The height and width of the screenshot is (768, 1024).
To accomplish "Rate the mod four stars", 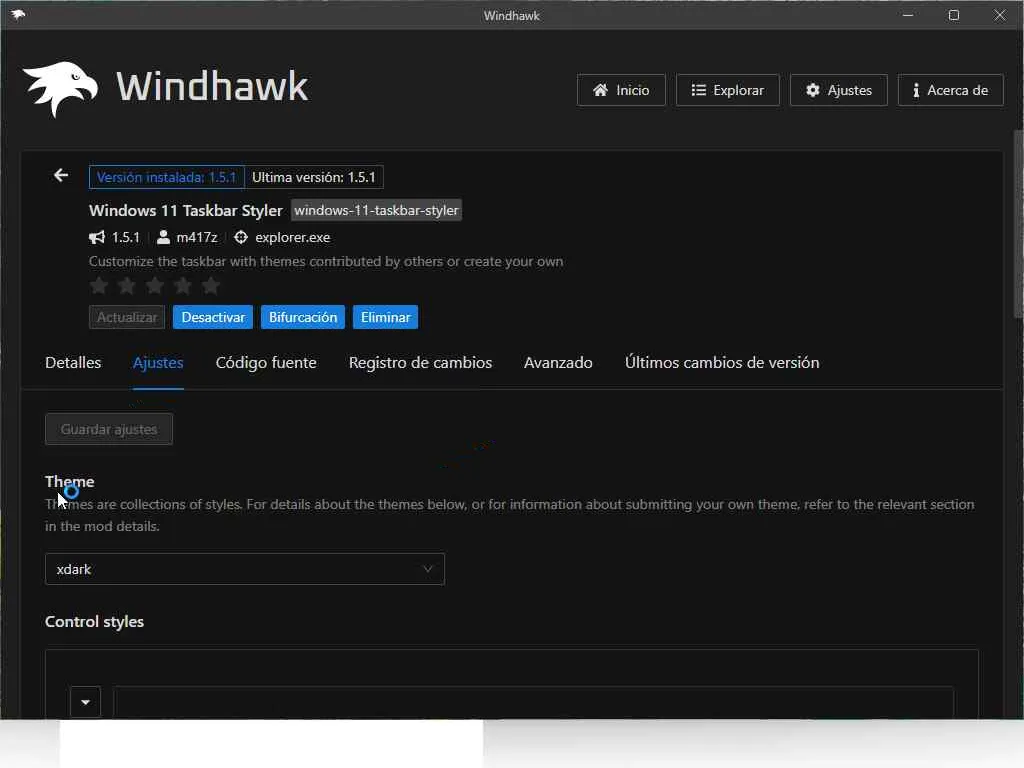I will [183, 285].
